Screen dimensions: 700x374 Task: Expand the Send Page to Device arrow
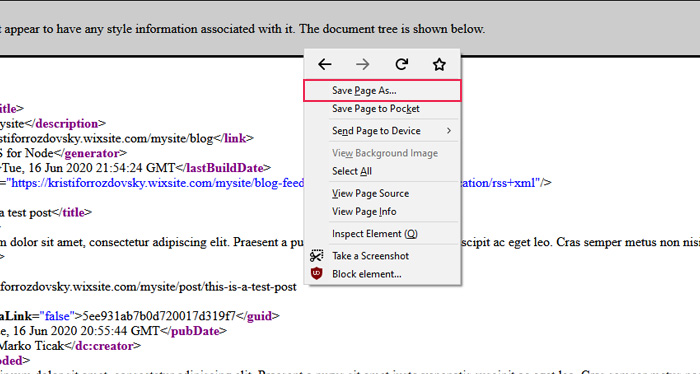coord(449,131)
